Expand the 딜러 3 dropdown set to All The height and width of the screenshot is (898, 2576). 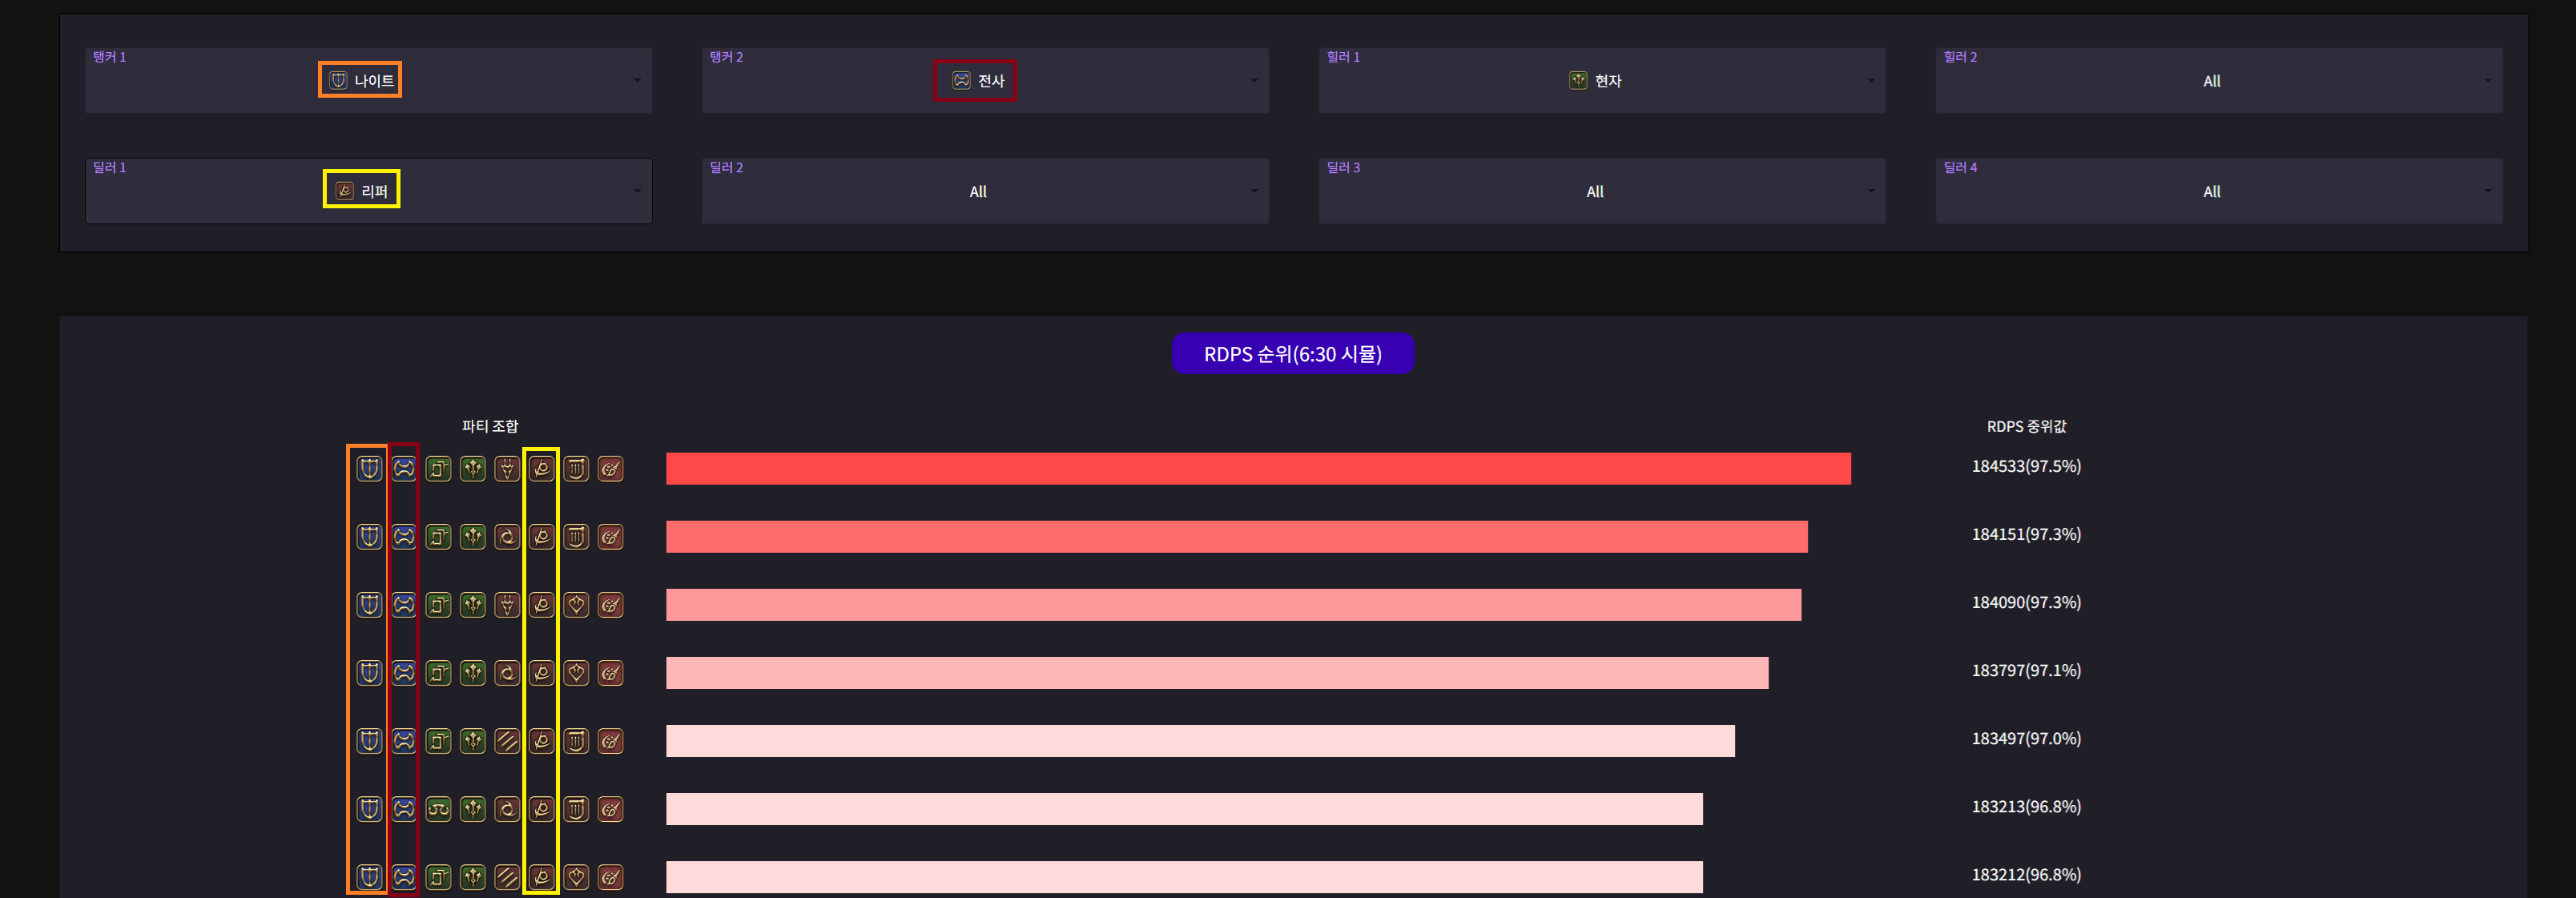click(x=1602, y=191)
